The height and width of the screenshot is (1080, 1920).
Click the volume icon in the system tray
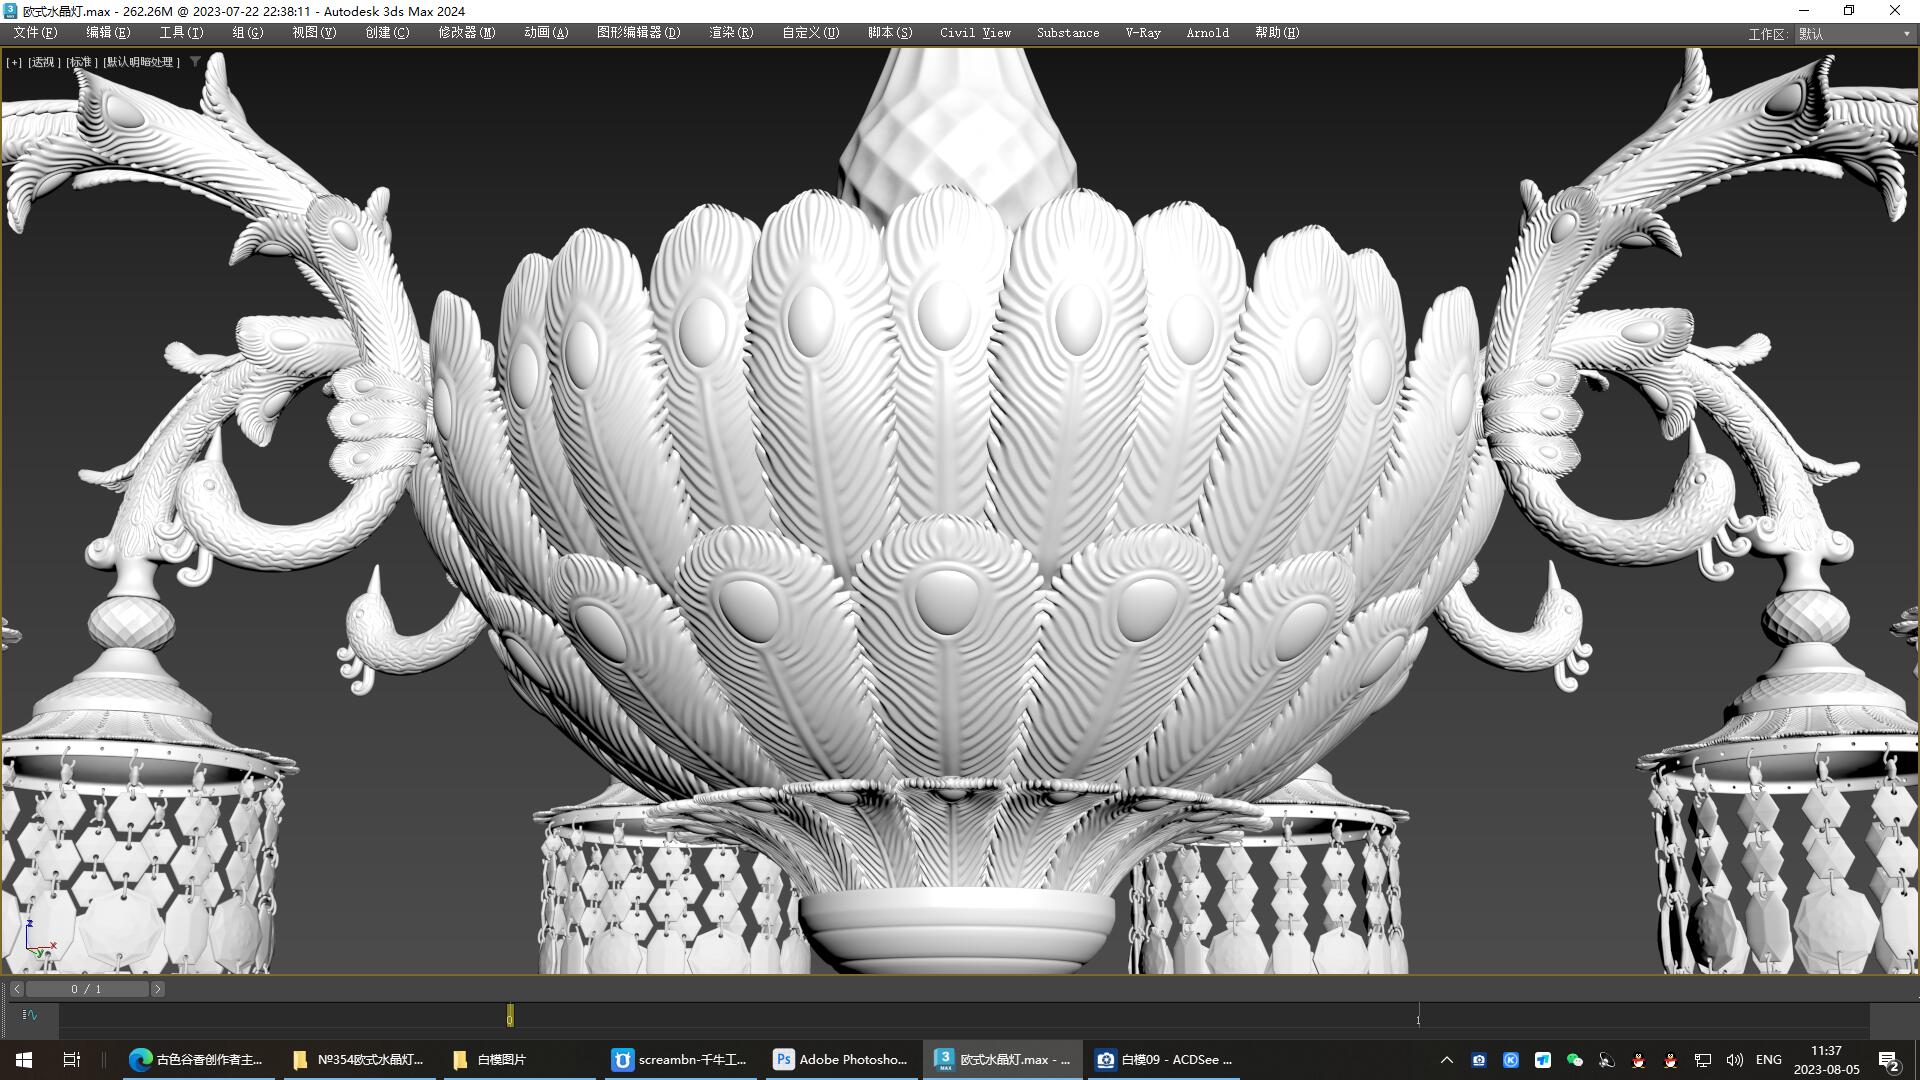[x=1735, y=1059]
